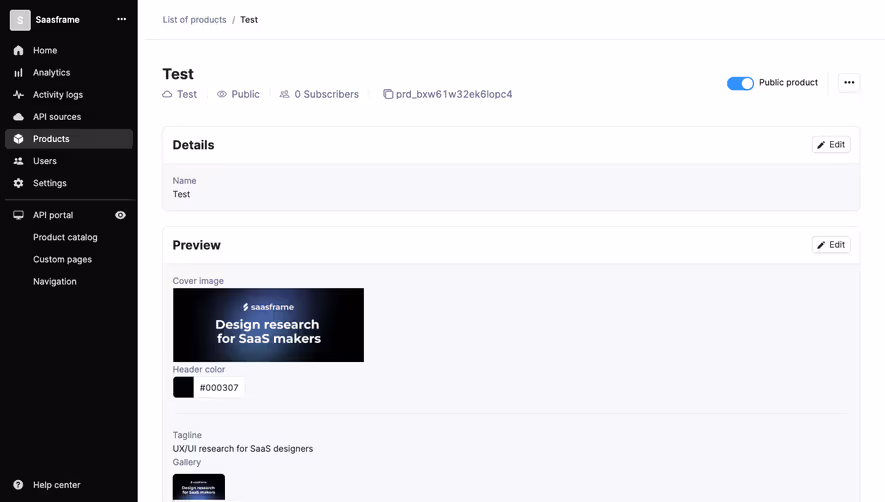
Task: Go to Home in the sidebar
Action: click(69, 50)
